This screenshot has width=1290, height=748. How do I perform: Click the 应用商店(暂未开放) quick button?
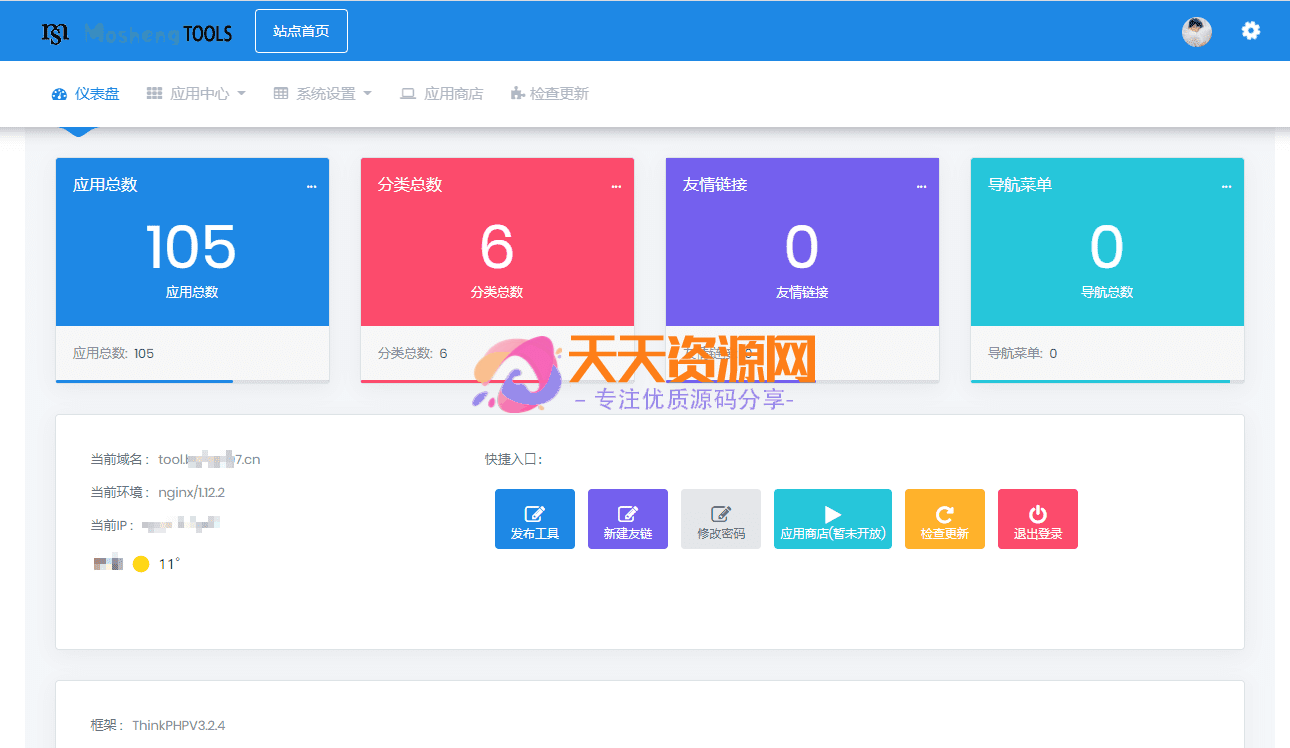833,519
